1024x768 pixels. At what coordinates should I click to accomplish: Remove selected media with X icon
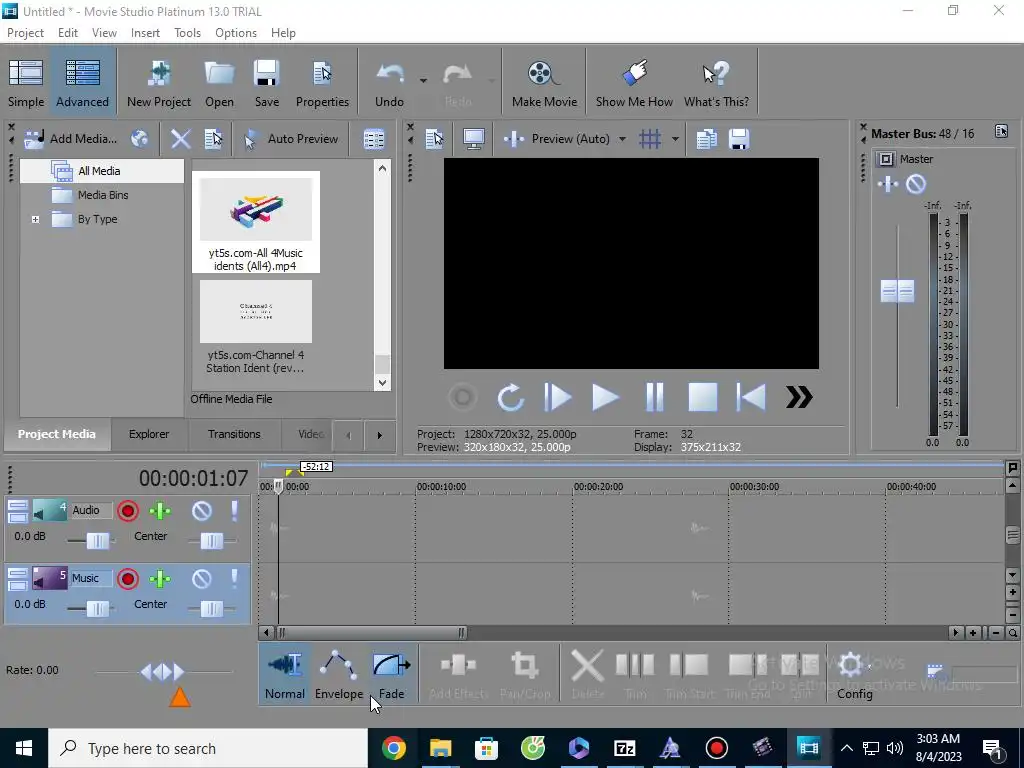(x=180, y=138)
